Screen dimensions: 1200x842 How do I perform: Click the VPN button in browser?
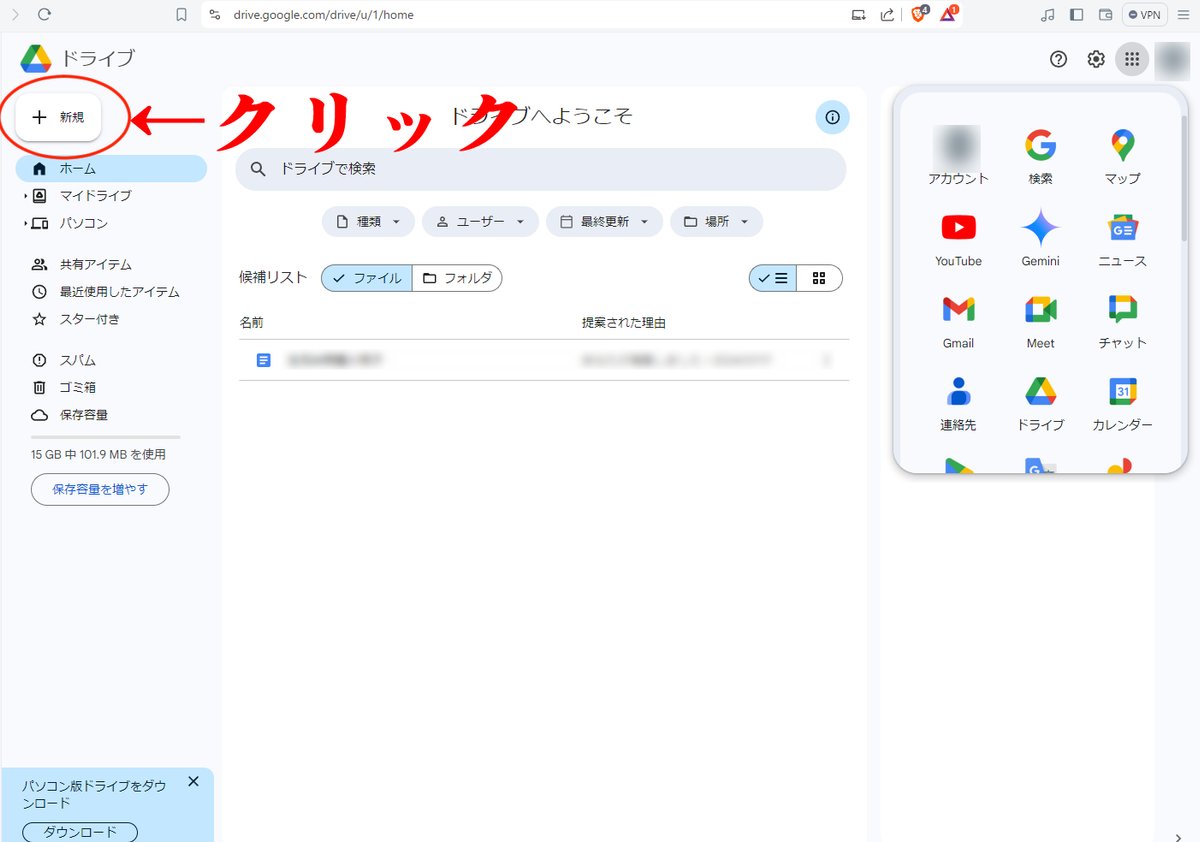[x=1146, y=15]
